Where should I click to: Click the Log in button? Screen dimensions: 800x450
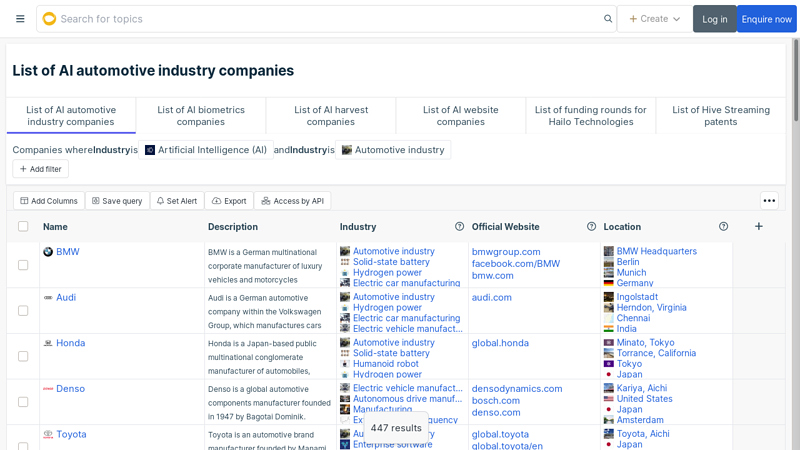[x=714, y=19]
